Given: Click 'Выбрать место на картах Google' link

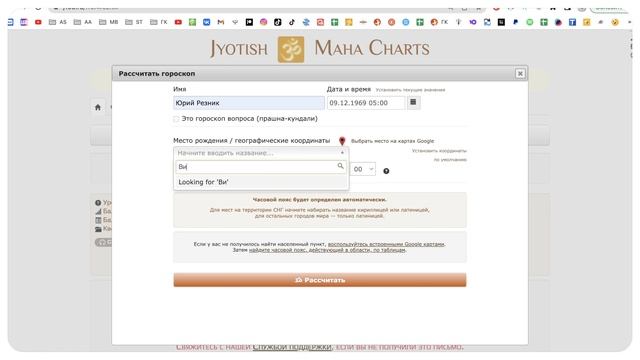Looking at the screenshot, I should [392, 141].
